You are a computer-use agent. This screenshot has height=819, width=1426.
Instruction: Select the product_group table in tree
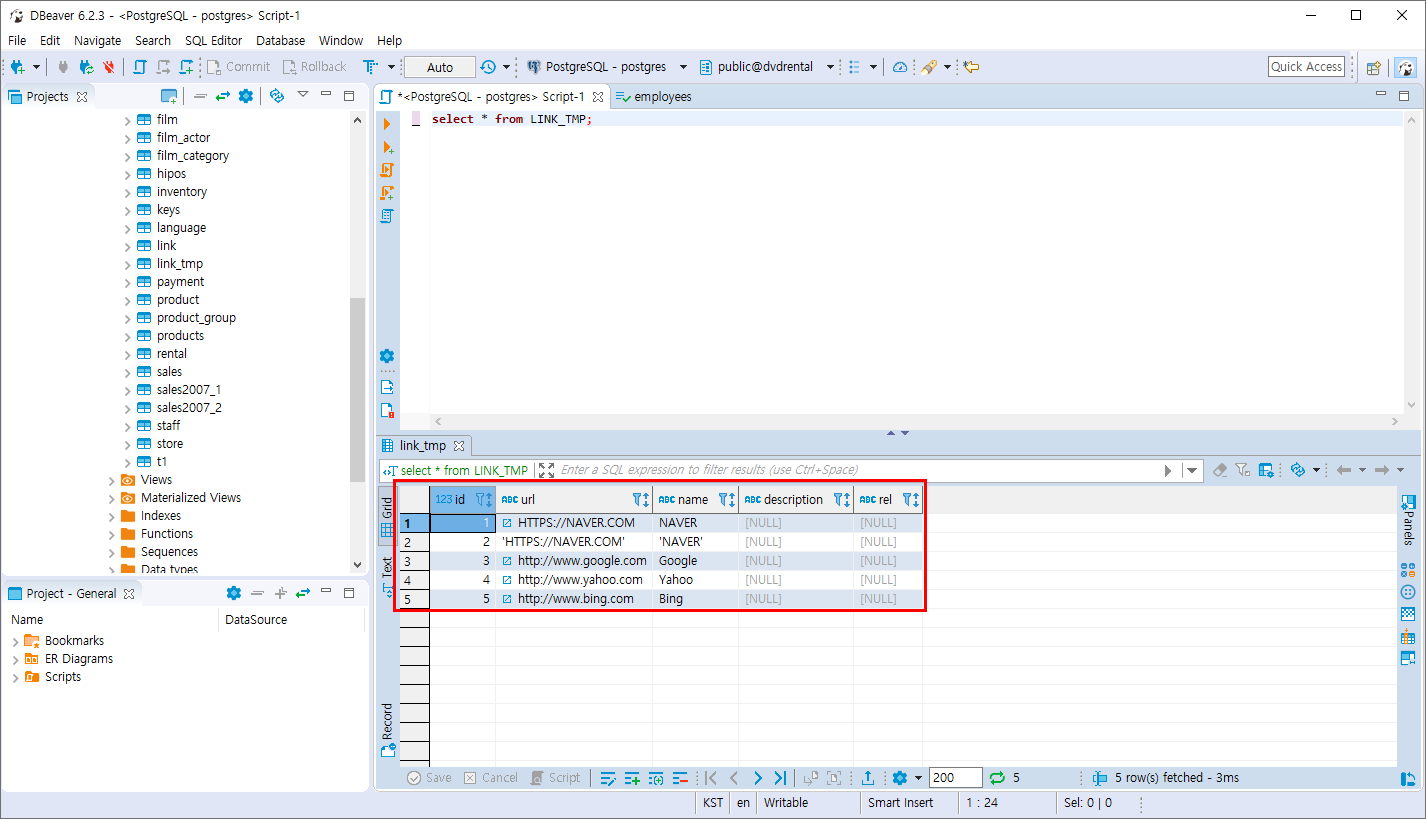[196, 318]
